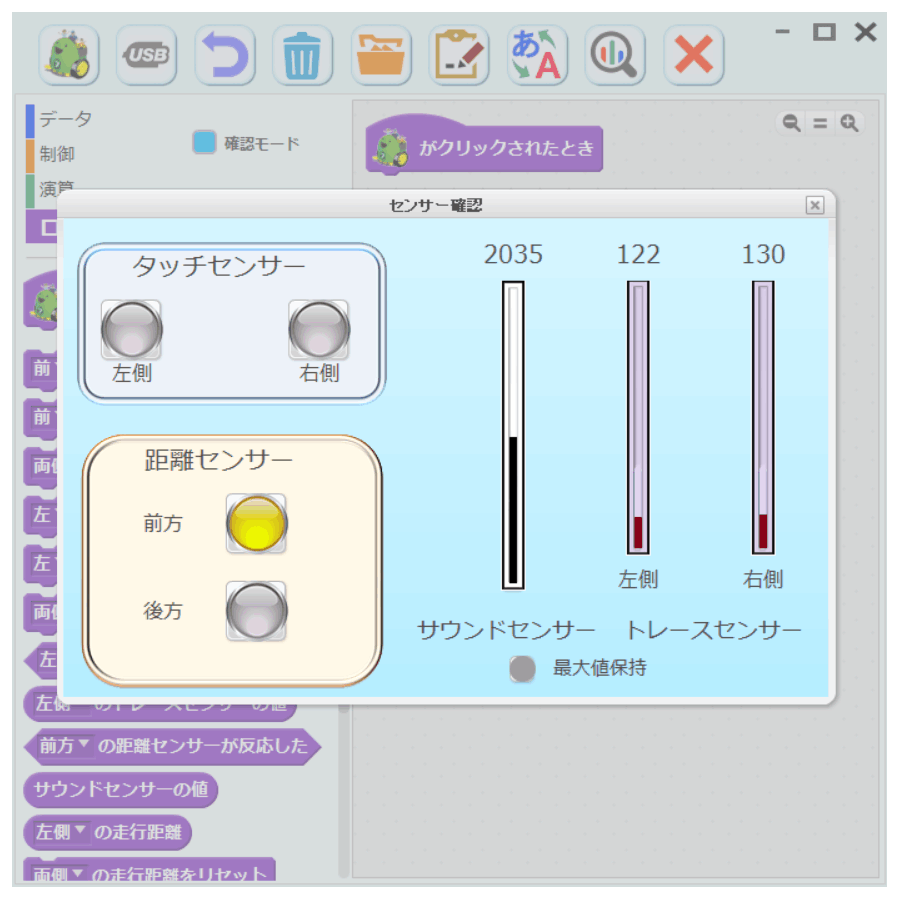
Task: Click the の距離センサーが反応した block
Action: [x=172, y=746]
